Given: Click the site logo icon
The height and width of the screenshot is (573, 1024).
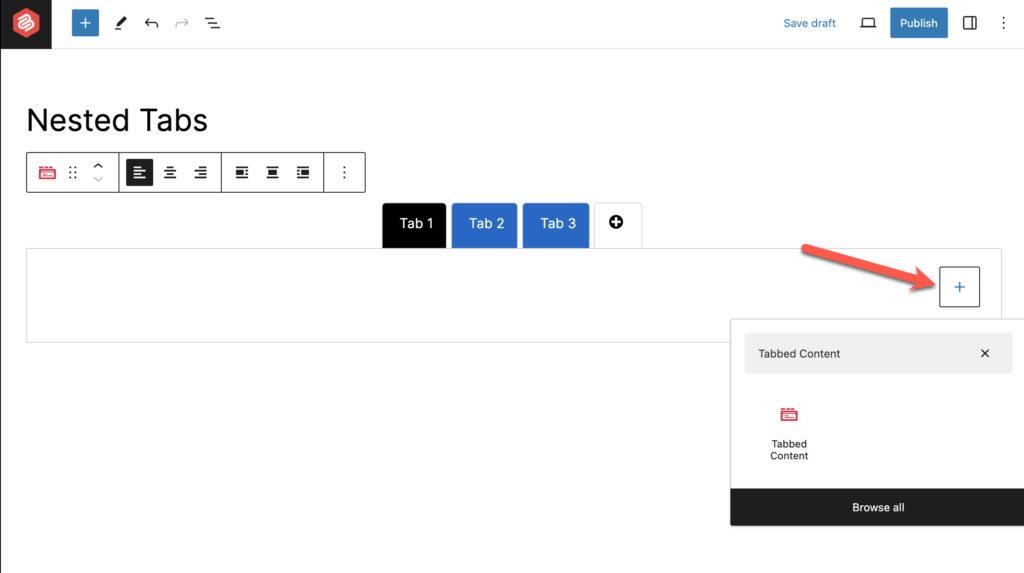Looking at the screenshot, I should tap(25, 24).
